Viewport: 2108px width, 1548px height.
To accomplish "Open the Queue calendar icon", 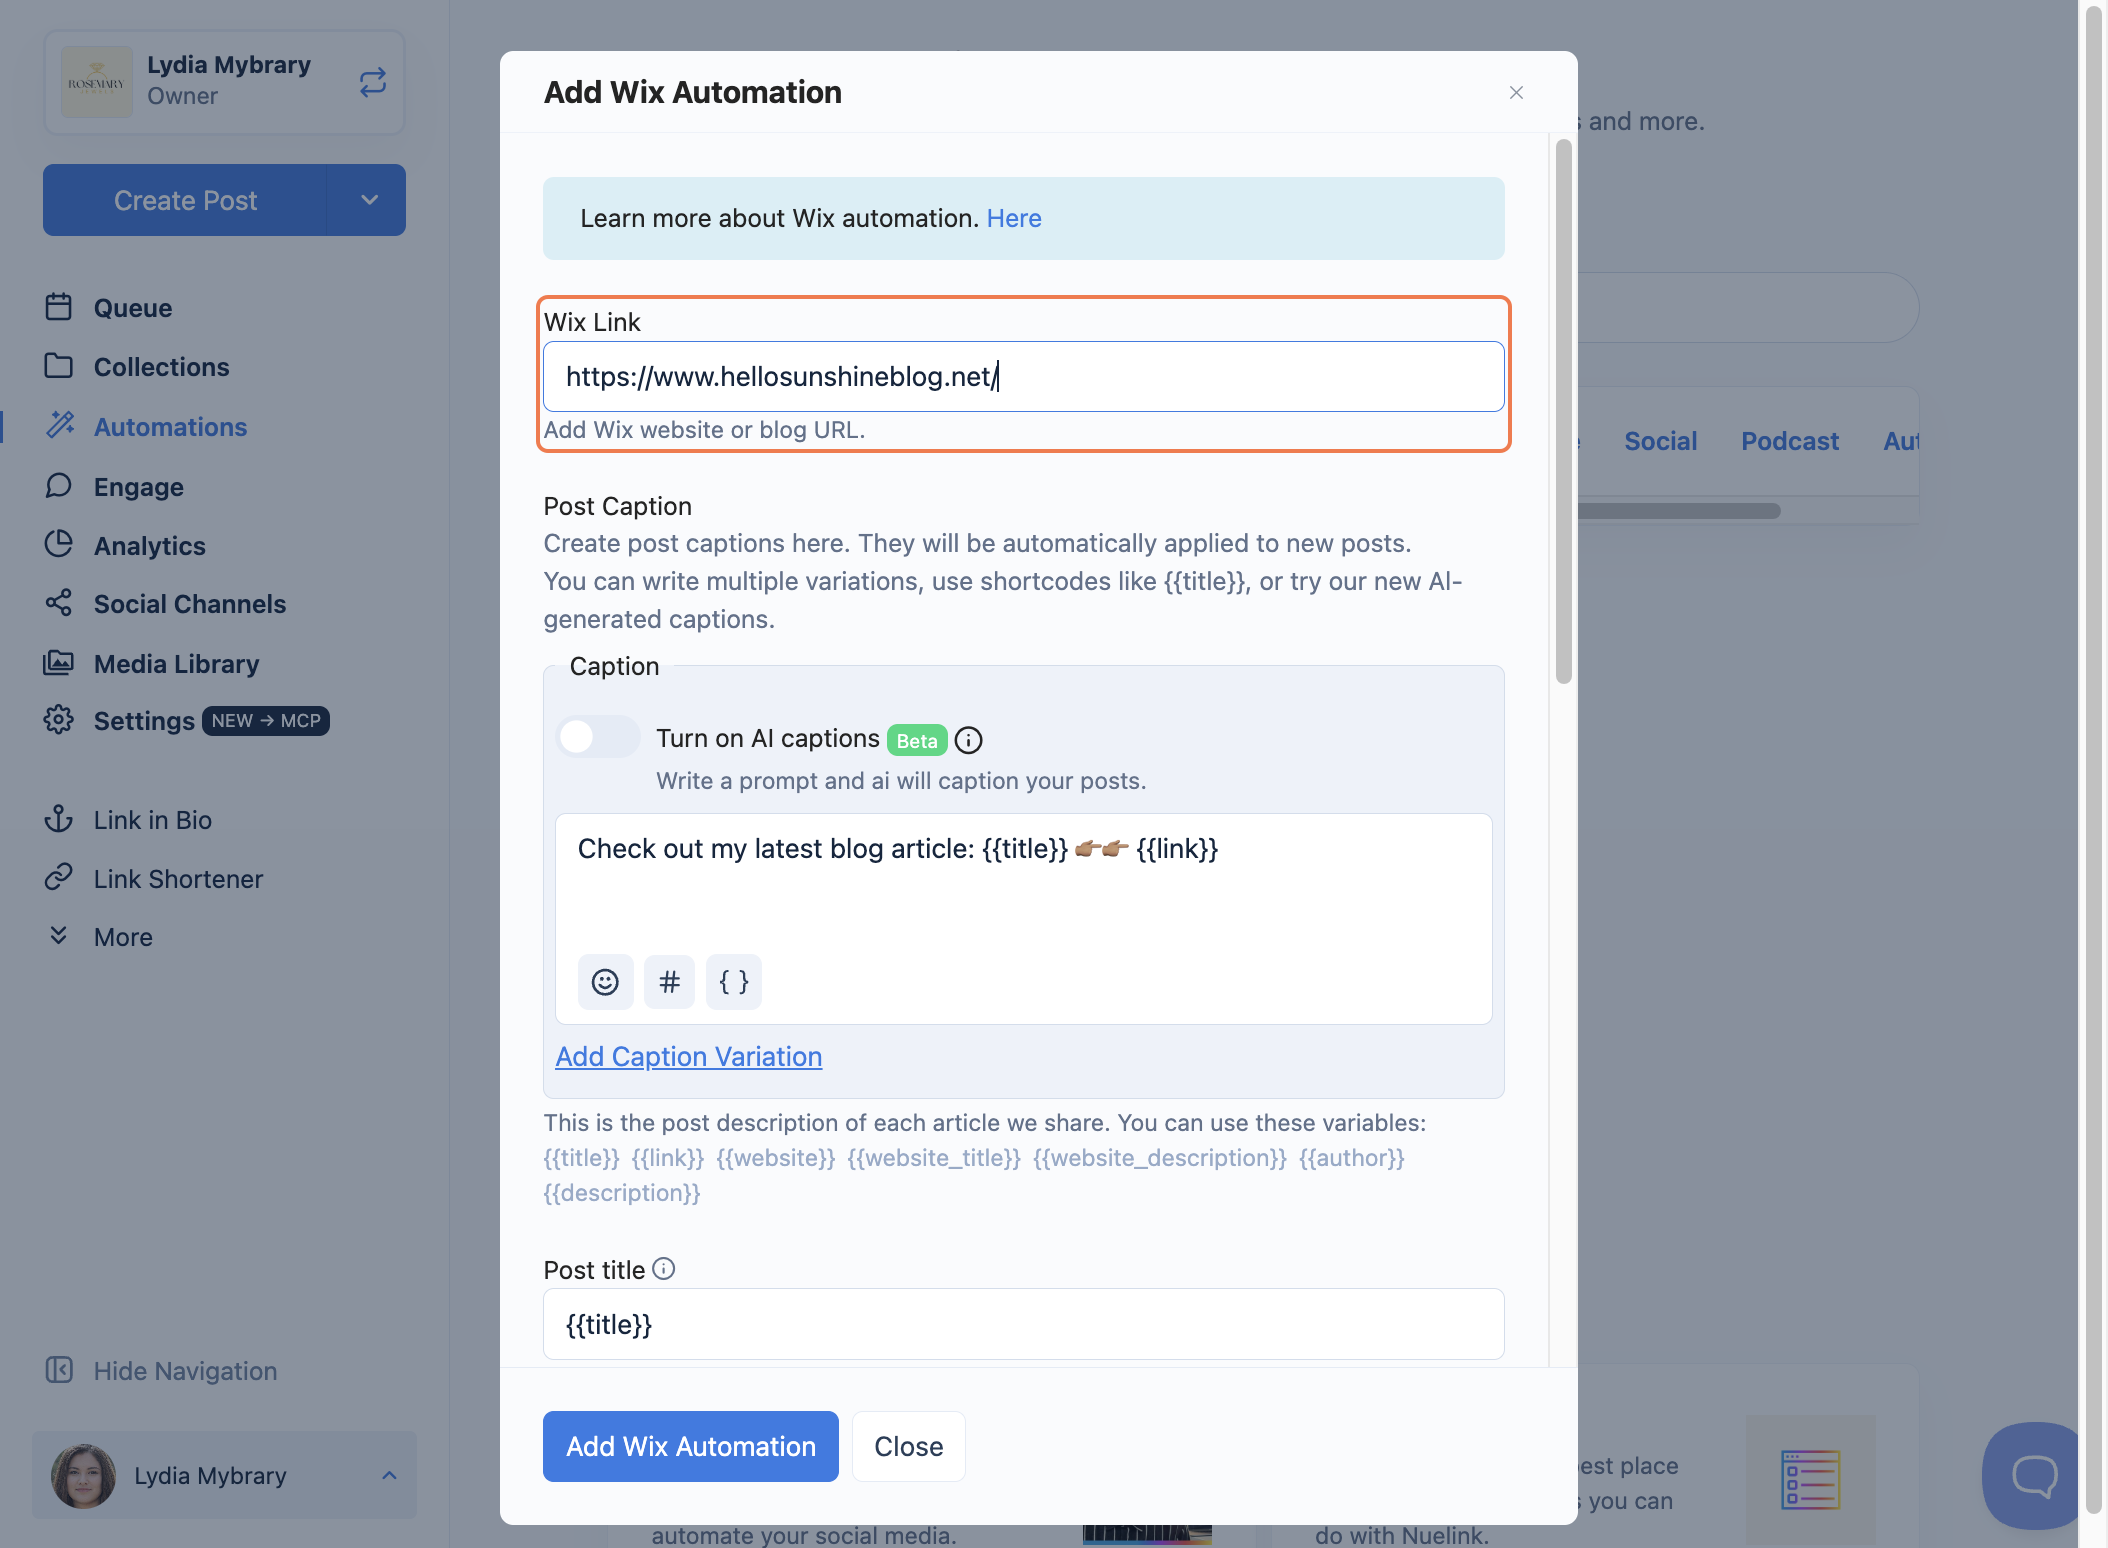I will coord(59,307).
